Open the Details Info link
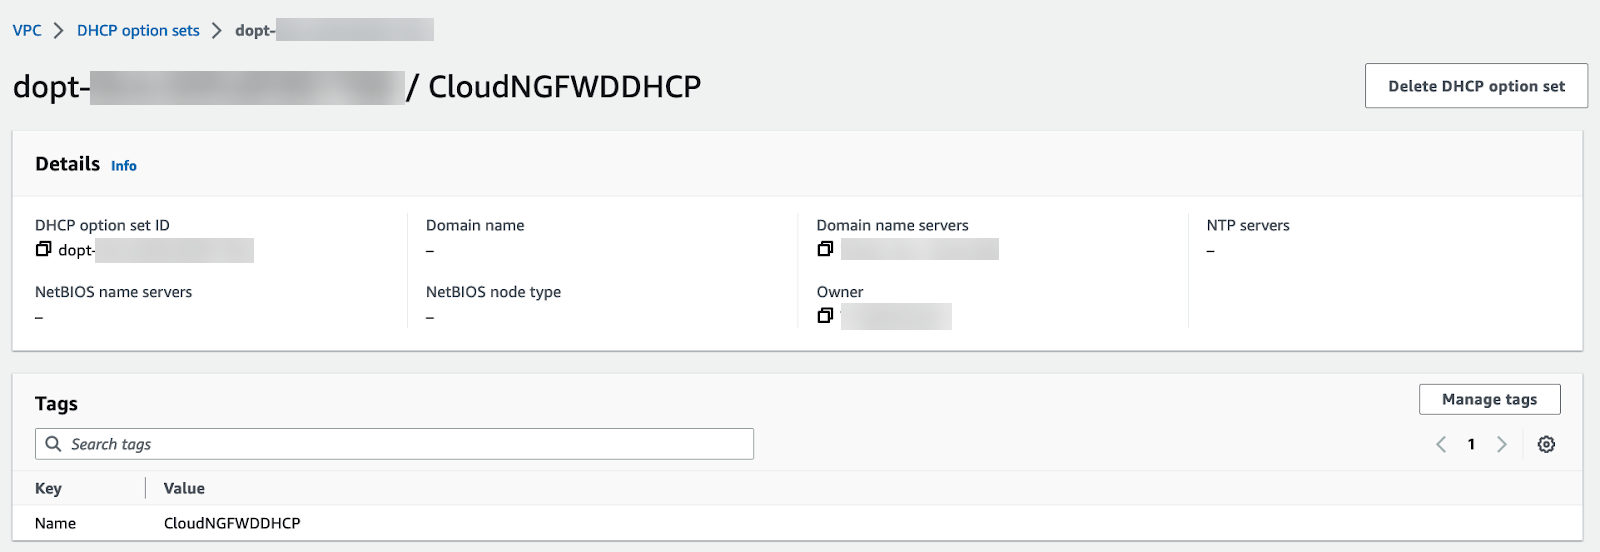 click(124, 166)
